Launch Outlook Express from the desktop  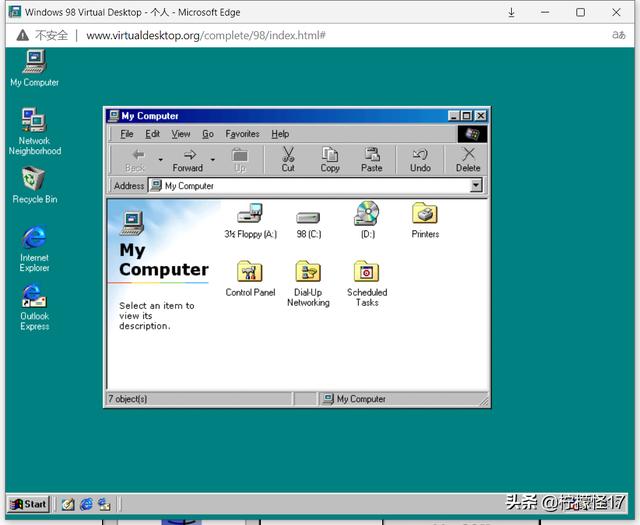[34, 297]
